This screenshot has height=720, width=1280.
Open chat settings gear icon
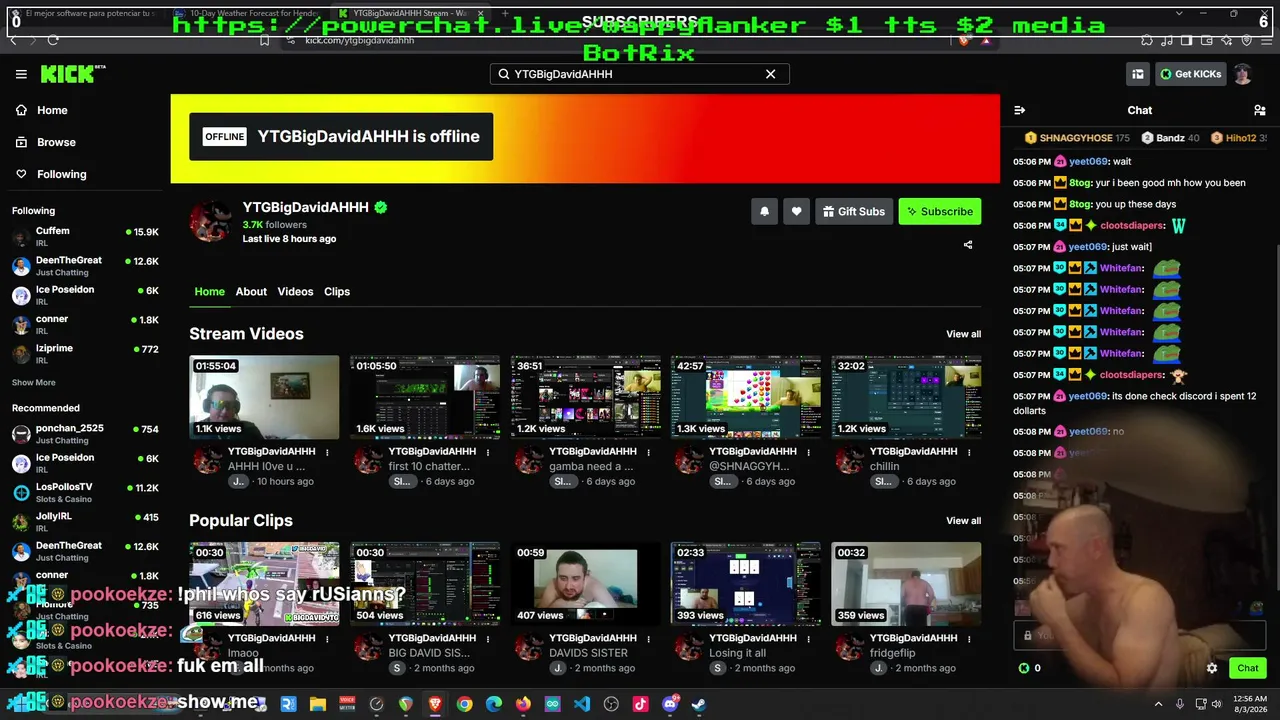click(x=1212, y=668)
